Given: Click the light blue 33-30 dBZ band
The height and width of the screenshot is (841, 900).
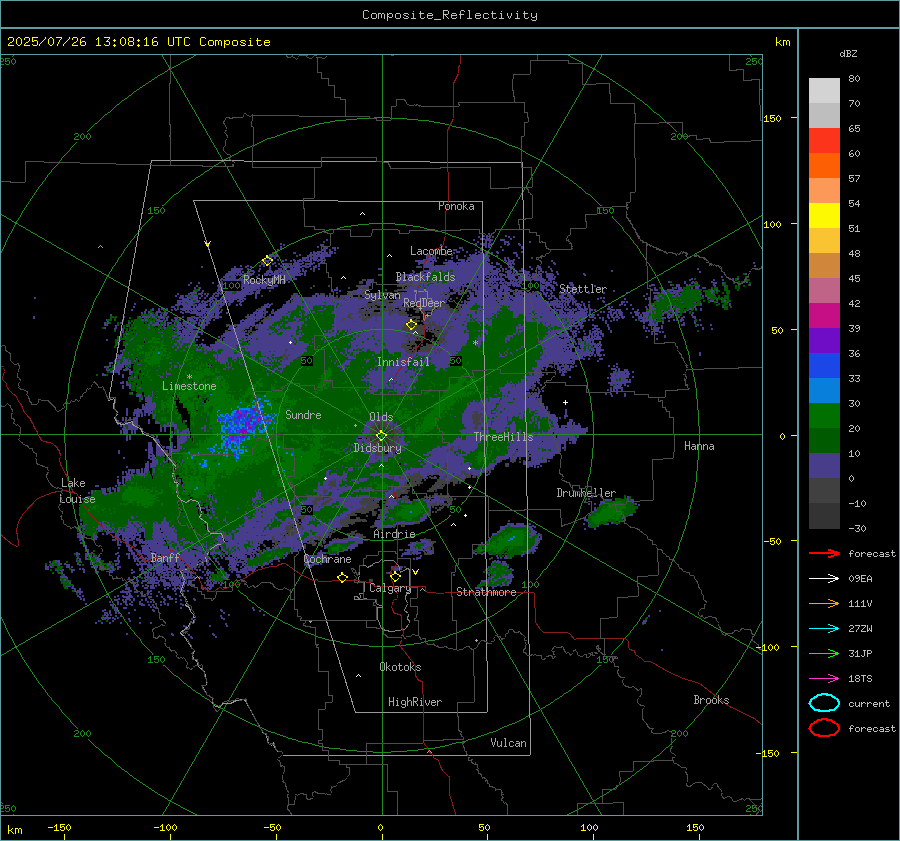Looking at the screenshot, I should [824, 390].
